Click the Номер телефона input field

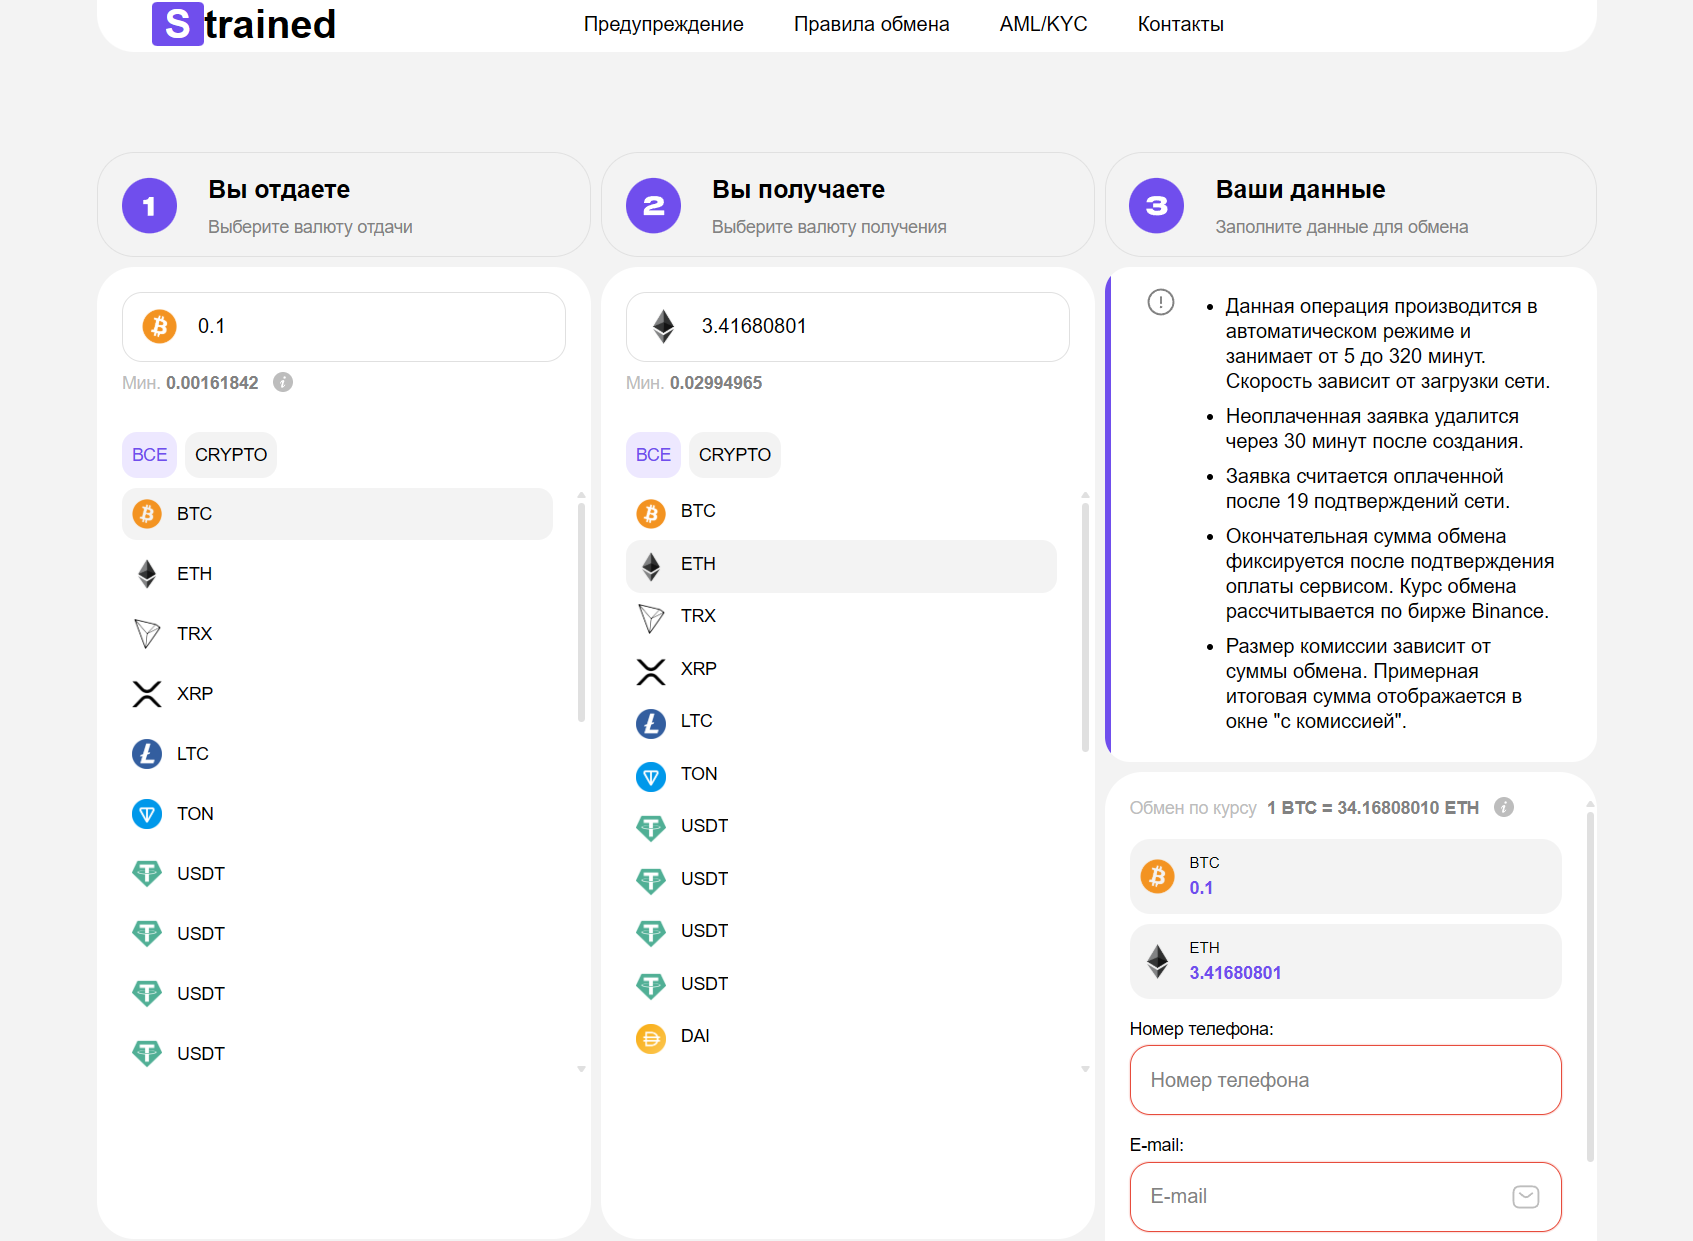1344,1080
